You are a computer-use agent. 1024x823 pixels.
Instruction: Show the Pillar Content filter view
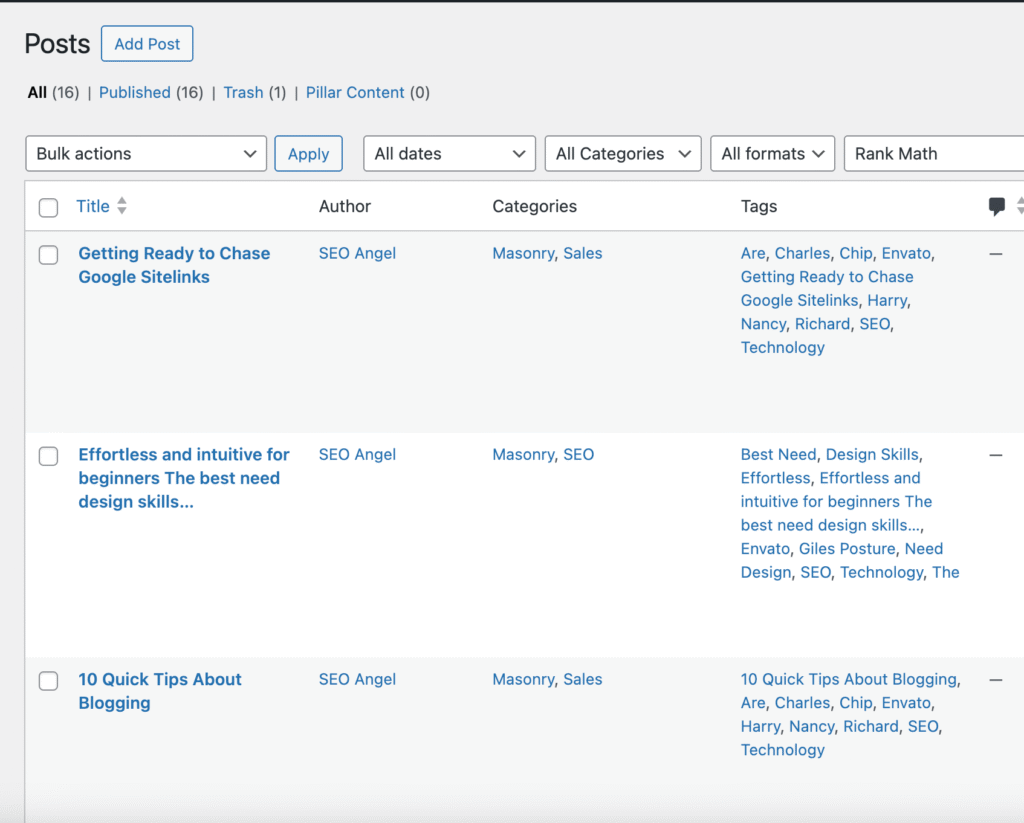pos(355,92)
